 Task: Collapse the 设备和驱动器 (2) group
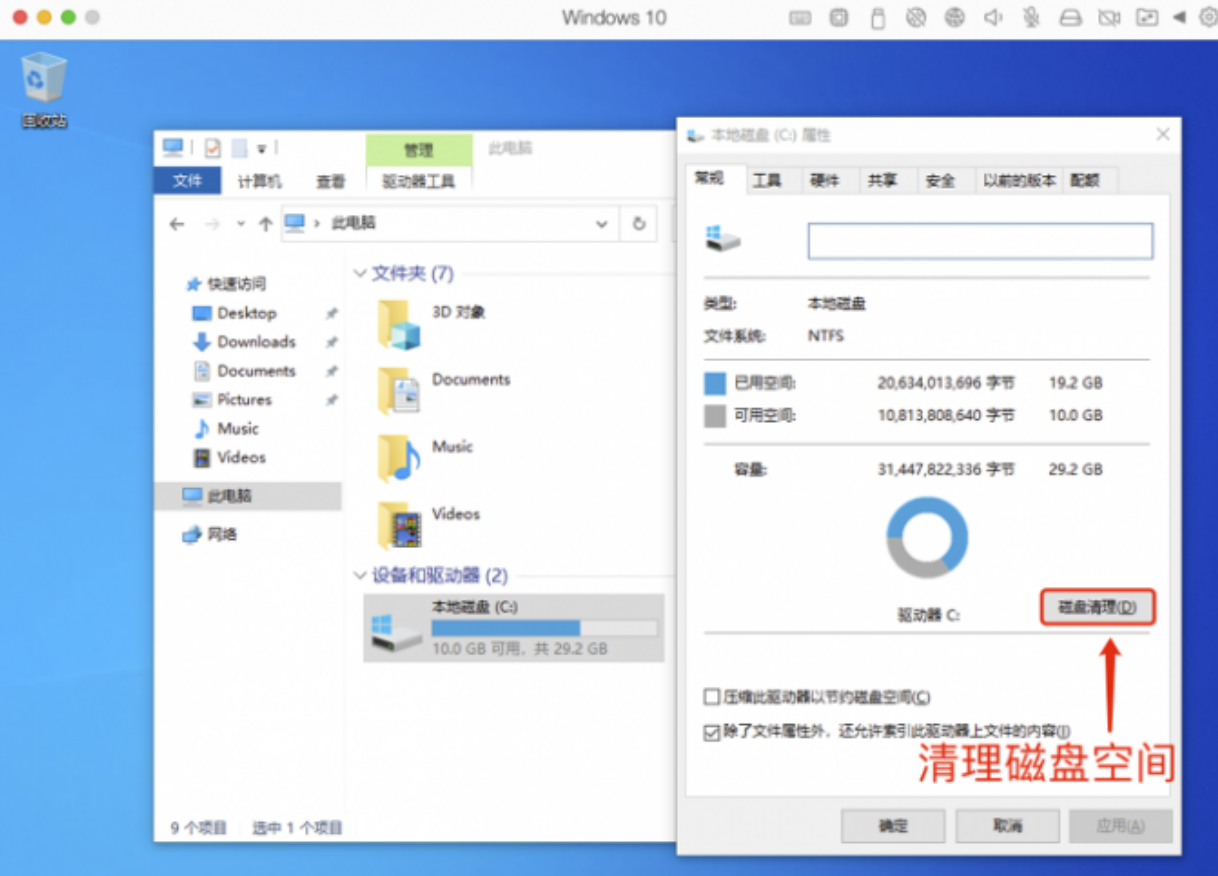pos(361,576)
